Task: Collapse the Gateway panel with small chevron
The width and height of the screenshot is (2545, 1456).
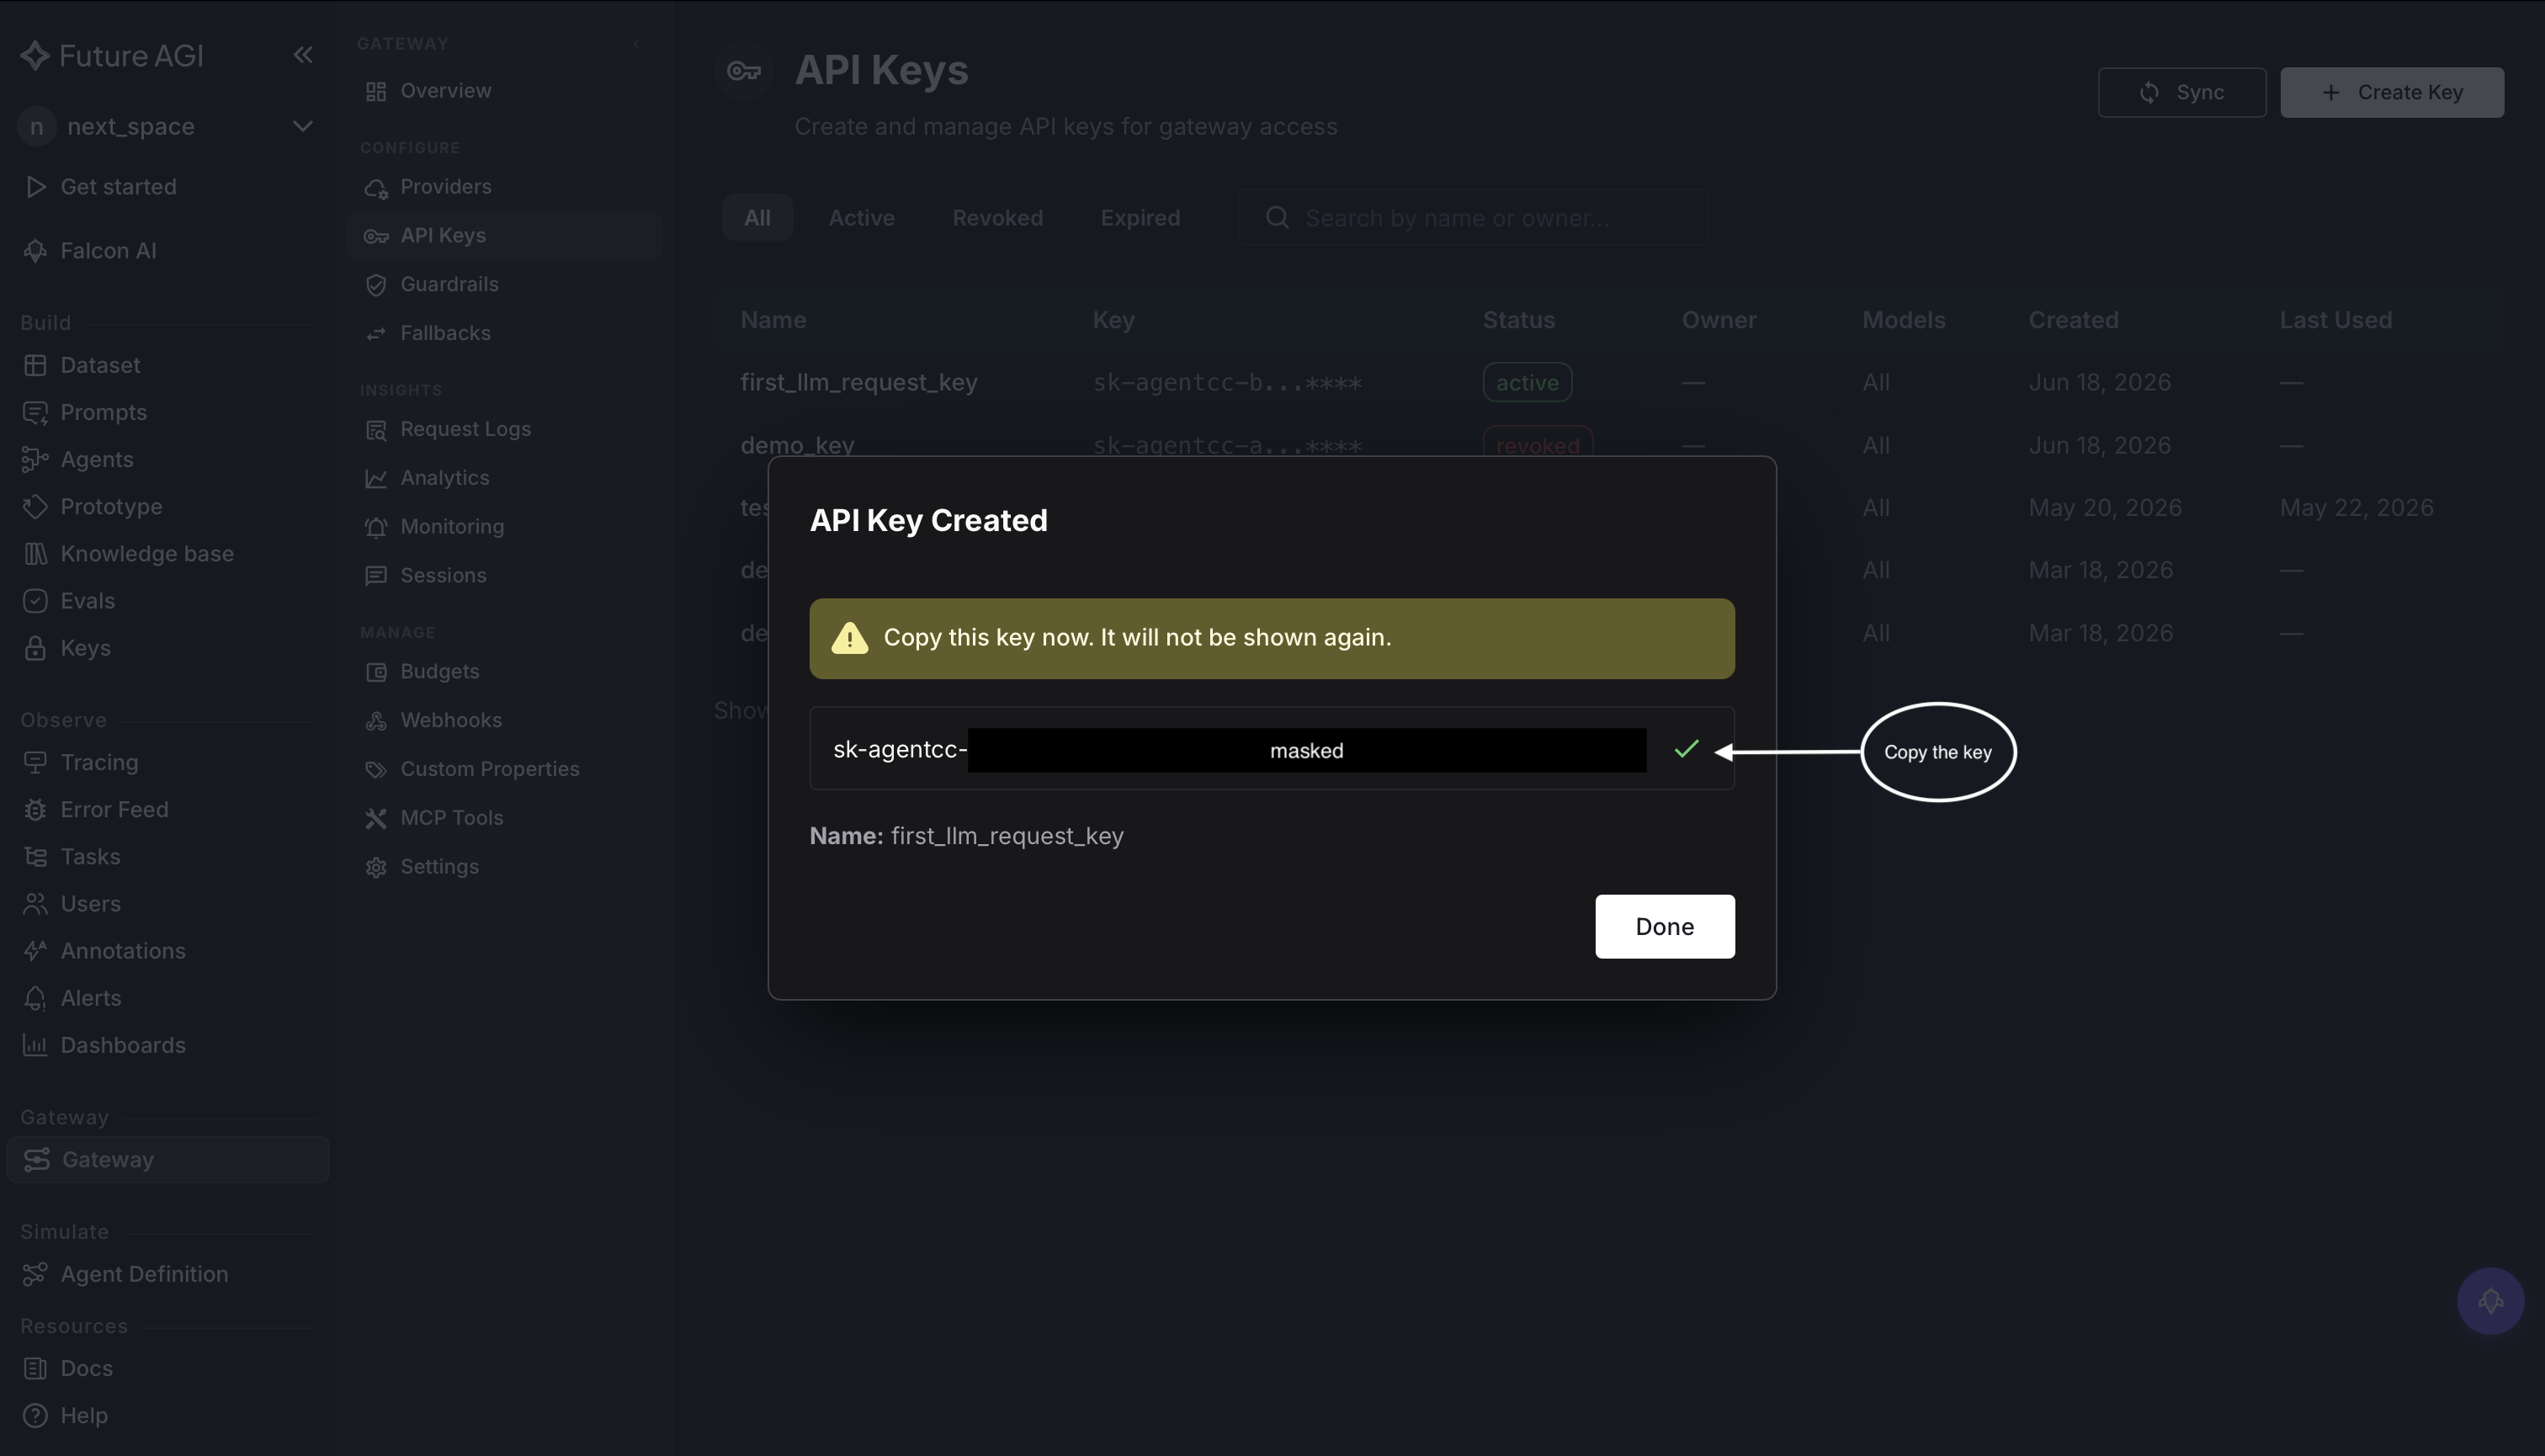Action: click(x=636, y=44)
